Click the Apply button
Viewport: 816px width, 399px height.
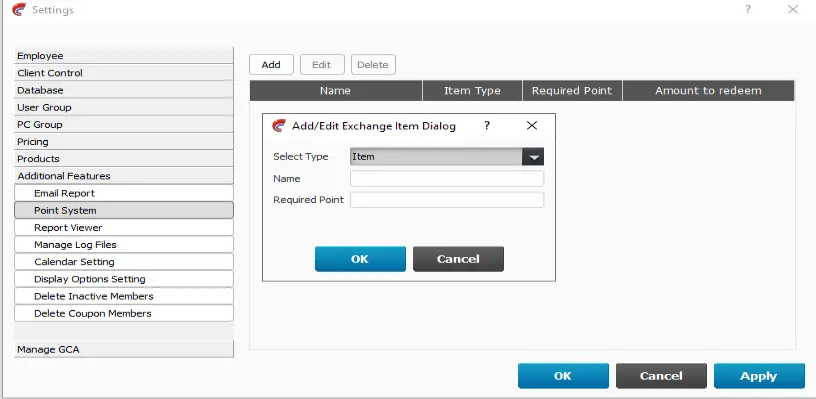coord(759,376)
